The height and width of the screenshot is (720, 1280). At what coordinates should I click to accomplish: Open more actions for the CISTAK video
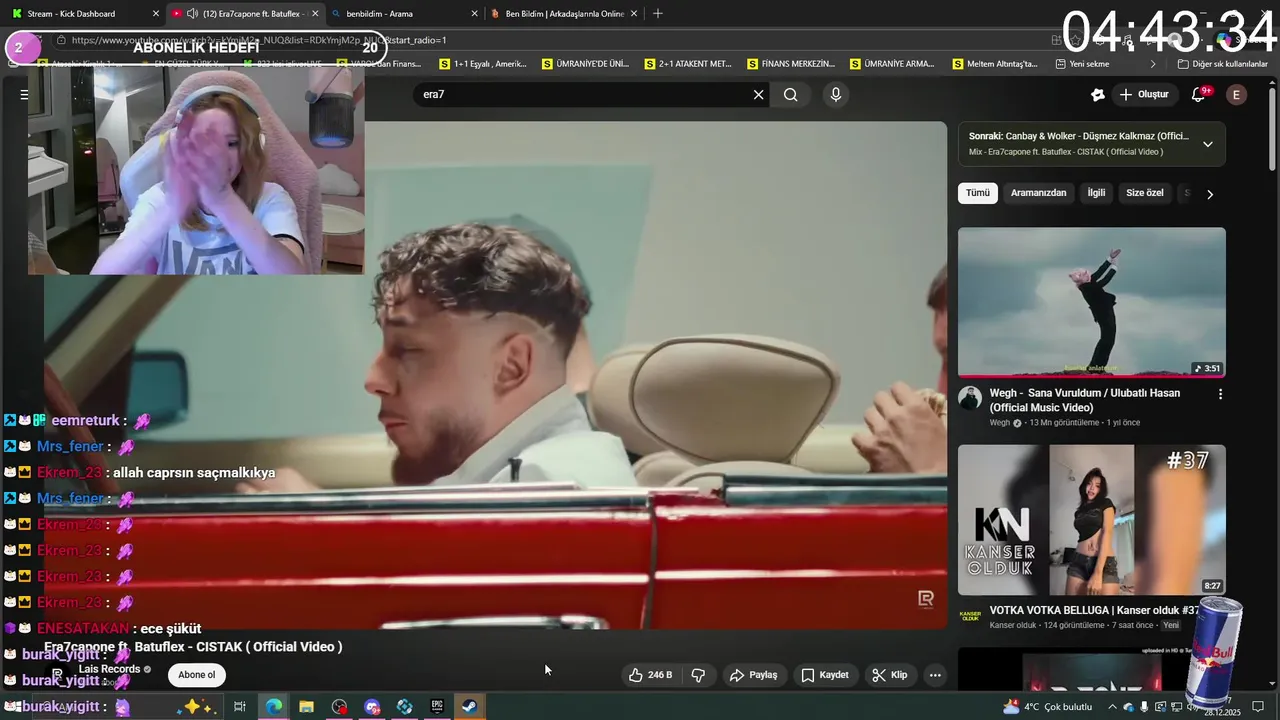[935, 675]
